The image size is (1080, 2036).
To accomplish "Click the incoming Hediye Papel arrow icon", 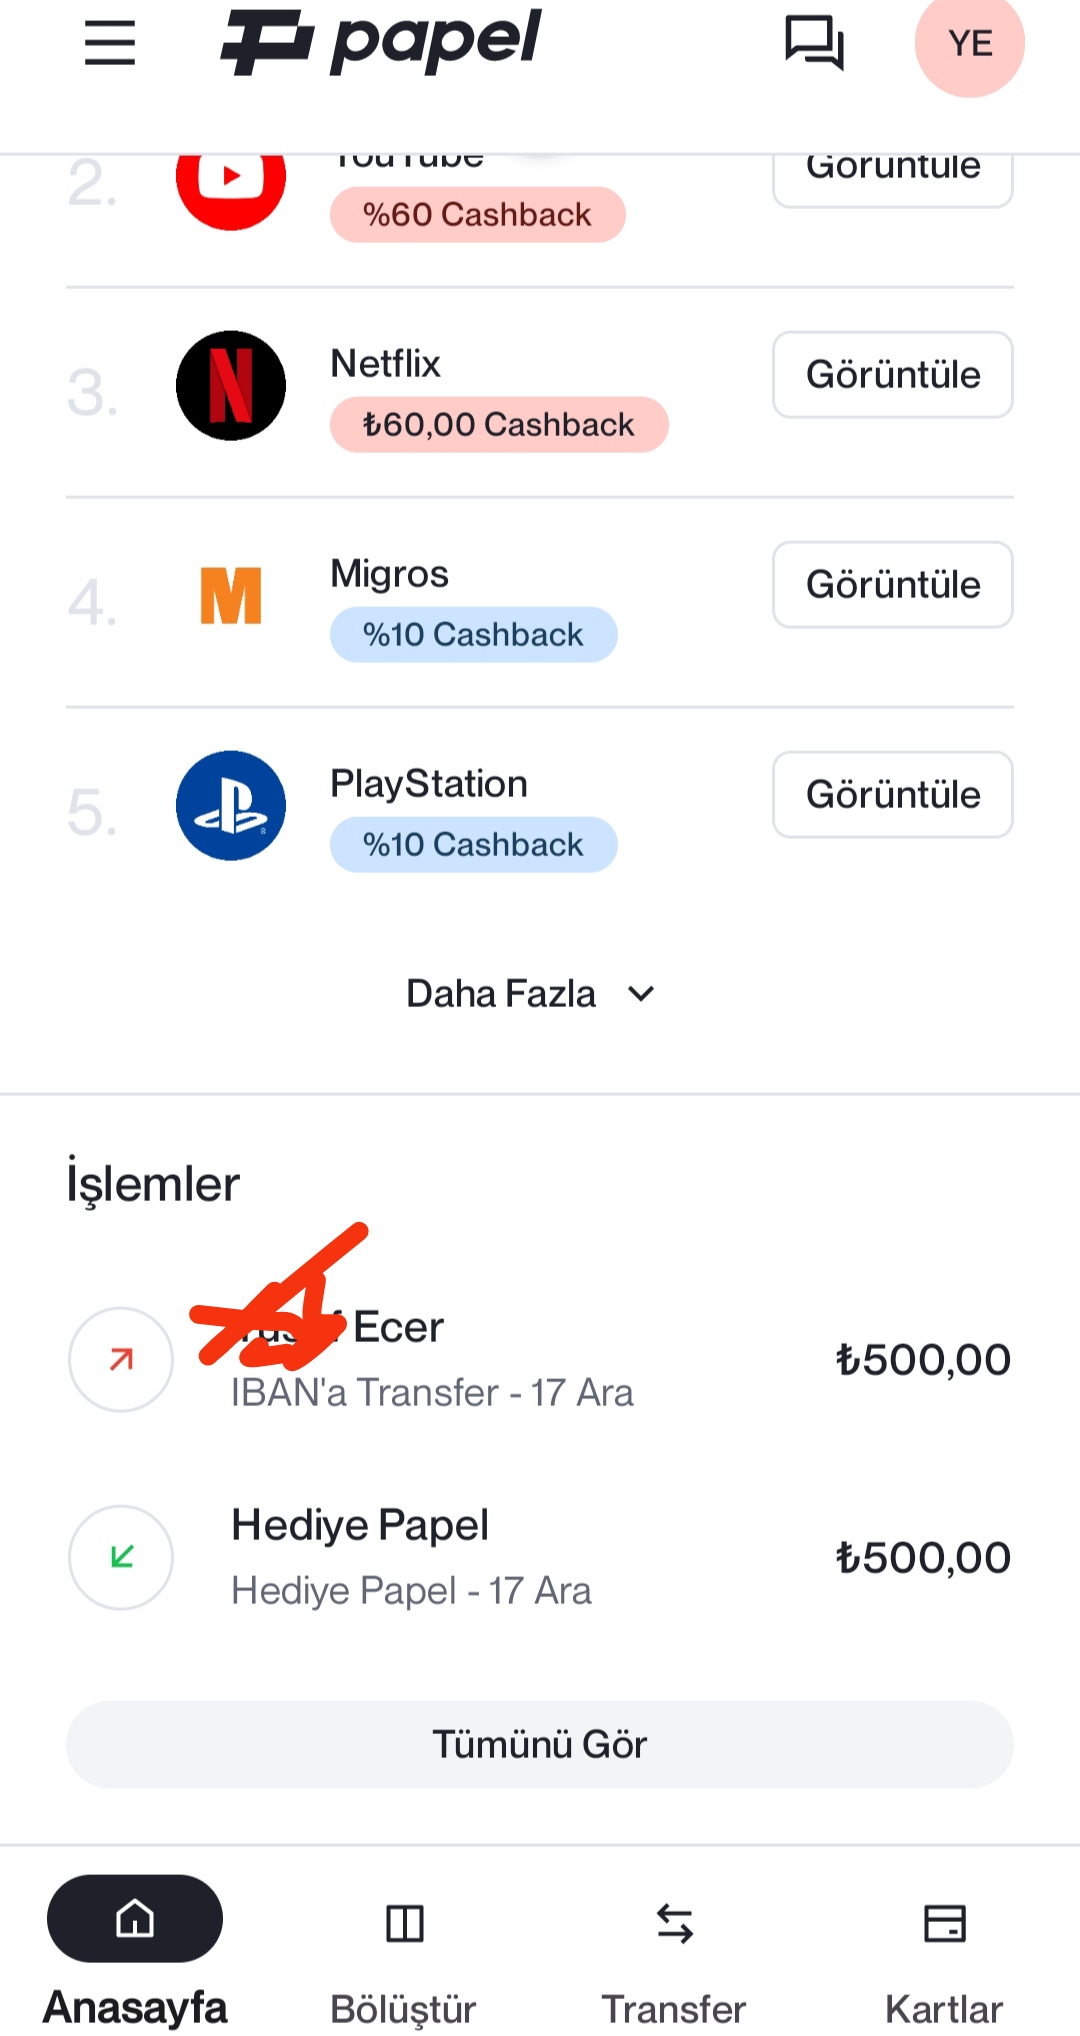I will (121, 1557).
